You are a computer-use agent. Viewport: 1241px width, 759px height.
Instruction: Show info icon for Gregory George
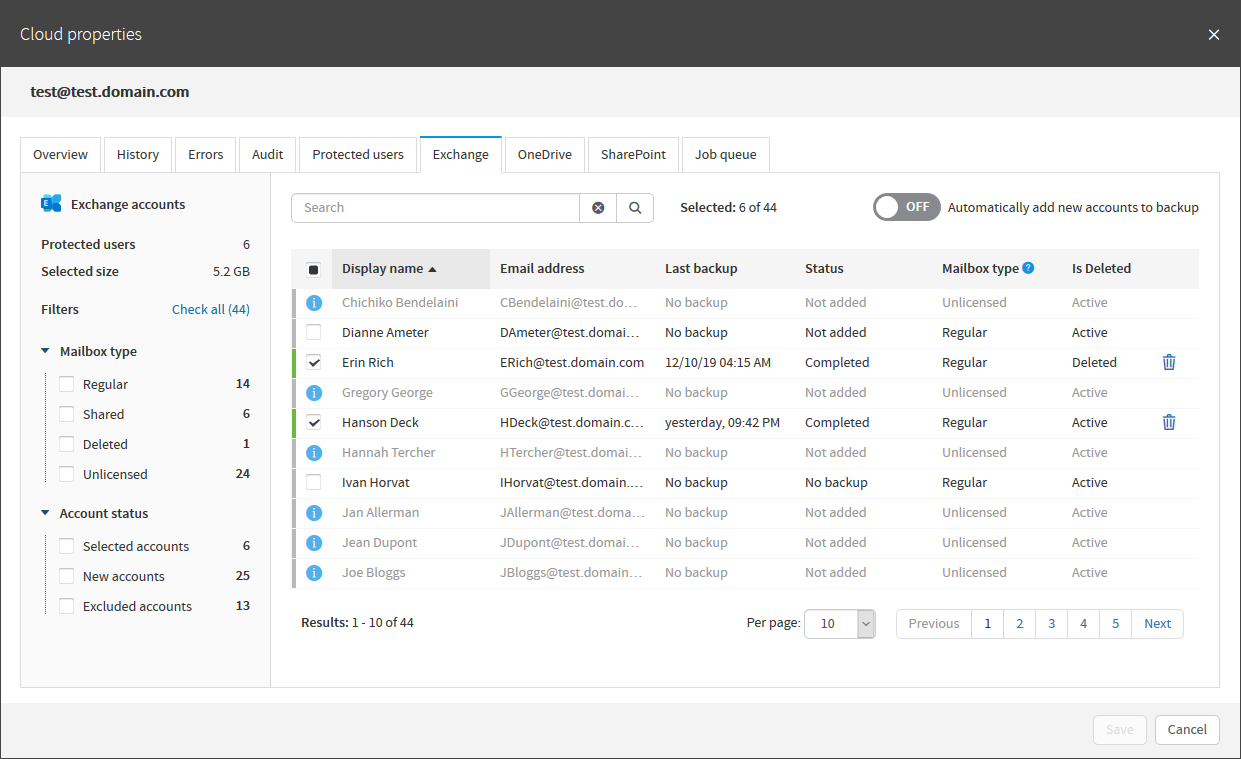[x=314, y=392]
